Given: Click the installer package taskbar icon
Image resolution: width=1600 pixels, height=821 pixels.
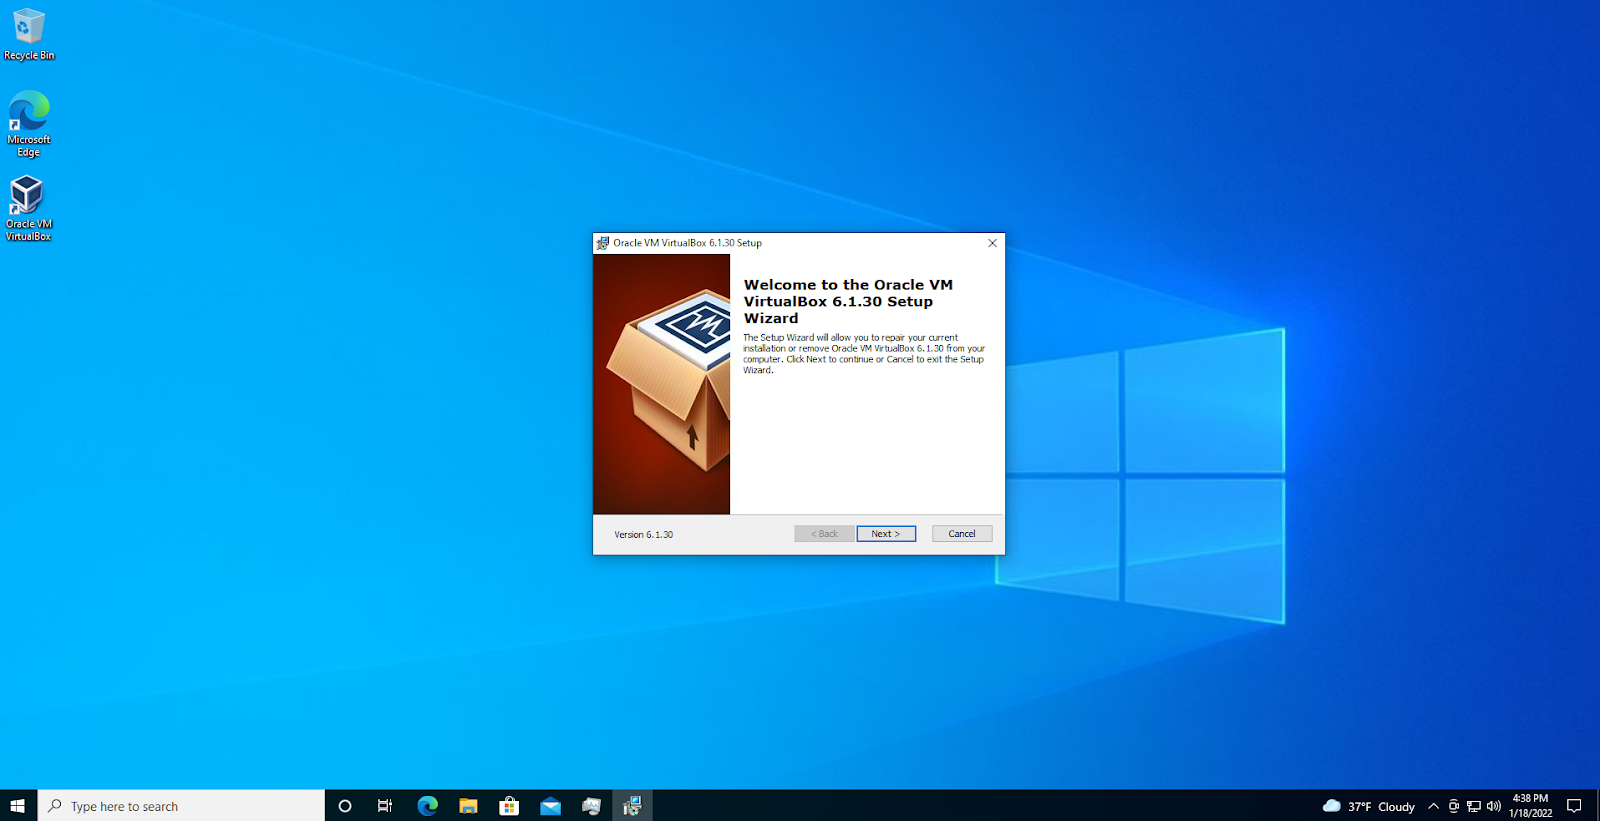Looking at the screenshot, I should [591, 806].
